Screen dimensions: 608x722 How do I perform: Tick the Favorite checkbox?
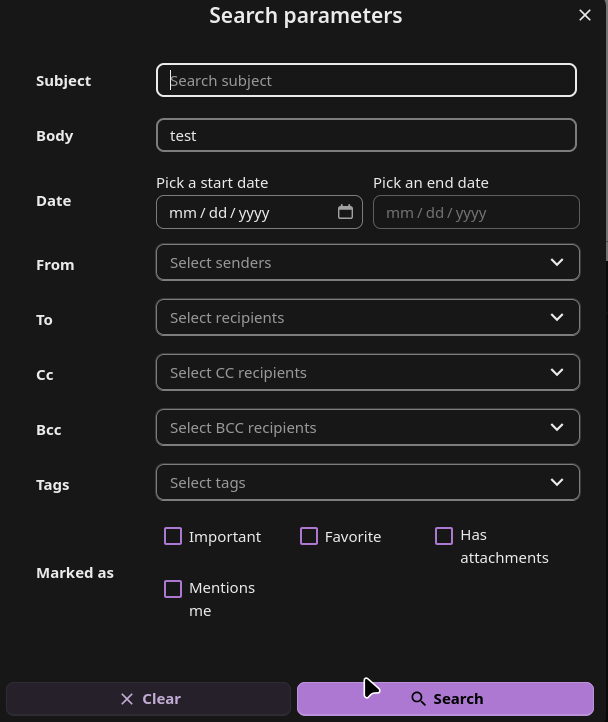pos(309,536)
